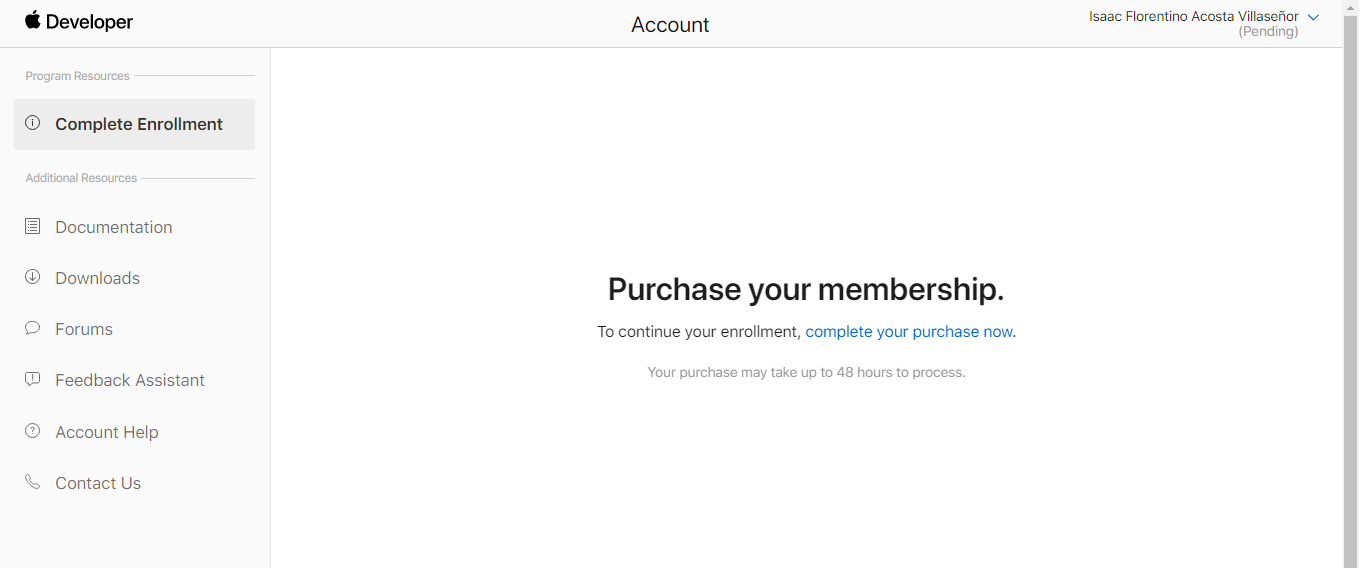Click the Apple logo icon
Viewport: 1360px width, 568px height.
tap(33, 21)
